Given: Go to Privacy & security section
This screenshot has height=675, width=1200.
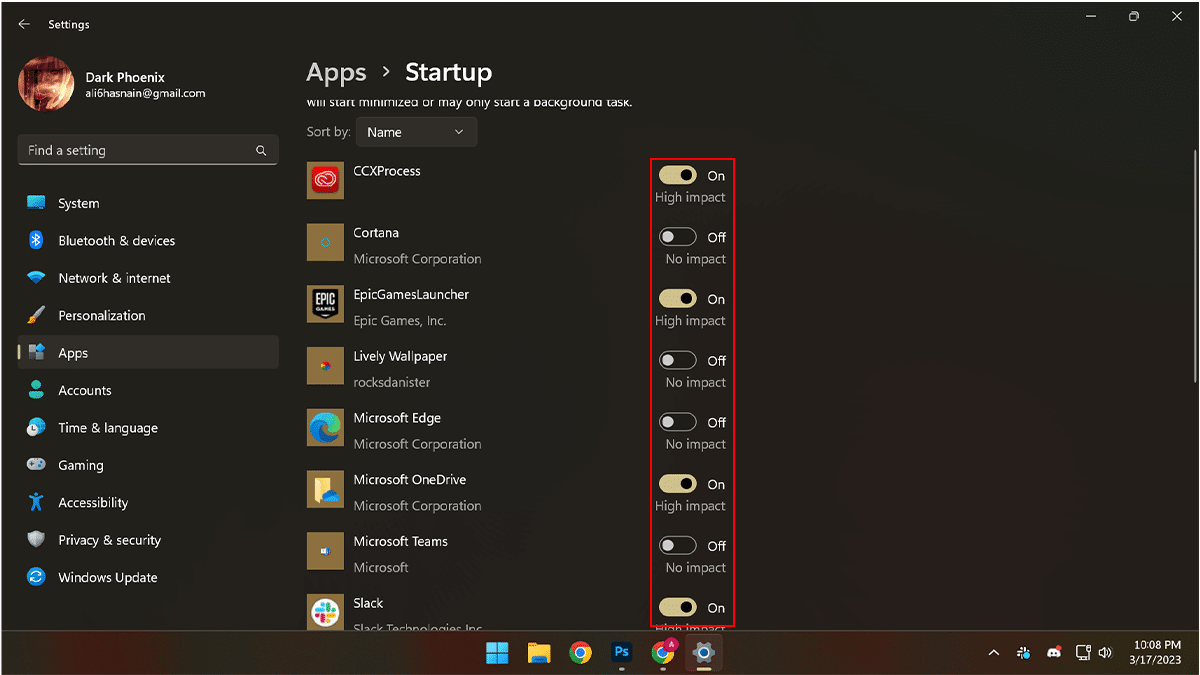Looking at the screenshot, I should (109, 540).
